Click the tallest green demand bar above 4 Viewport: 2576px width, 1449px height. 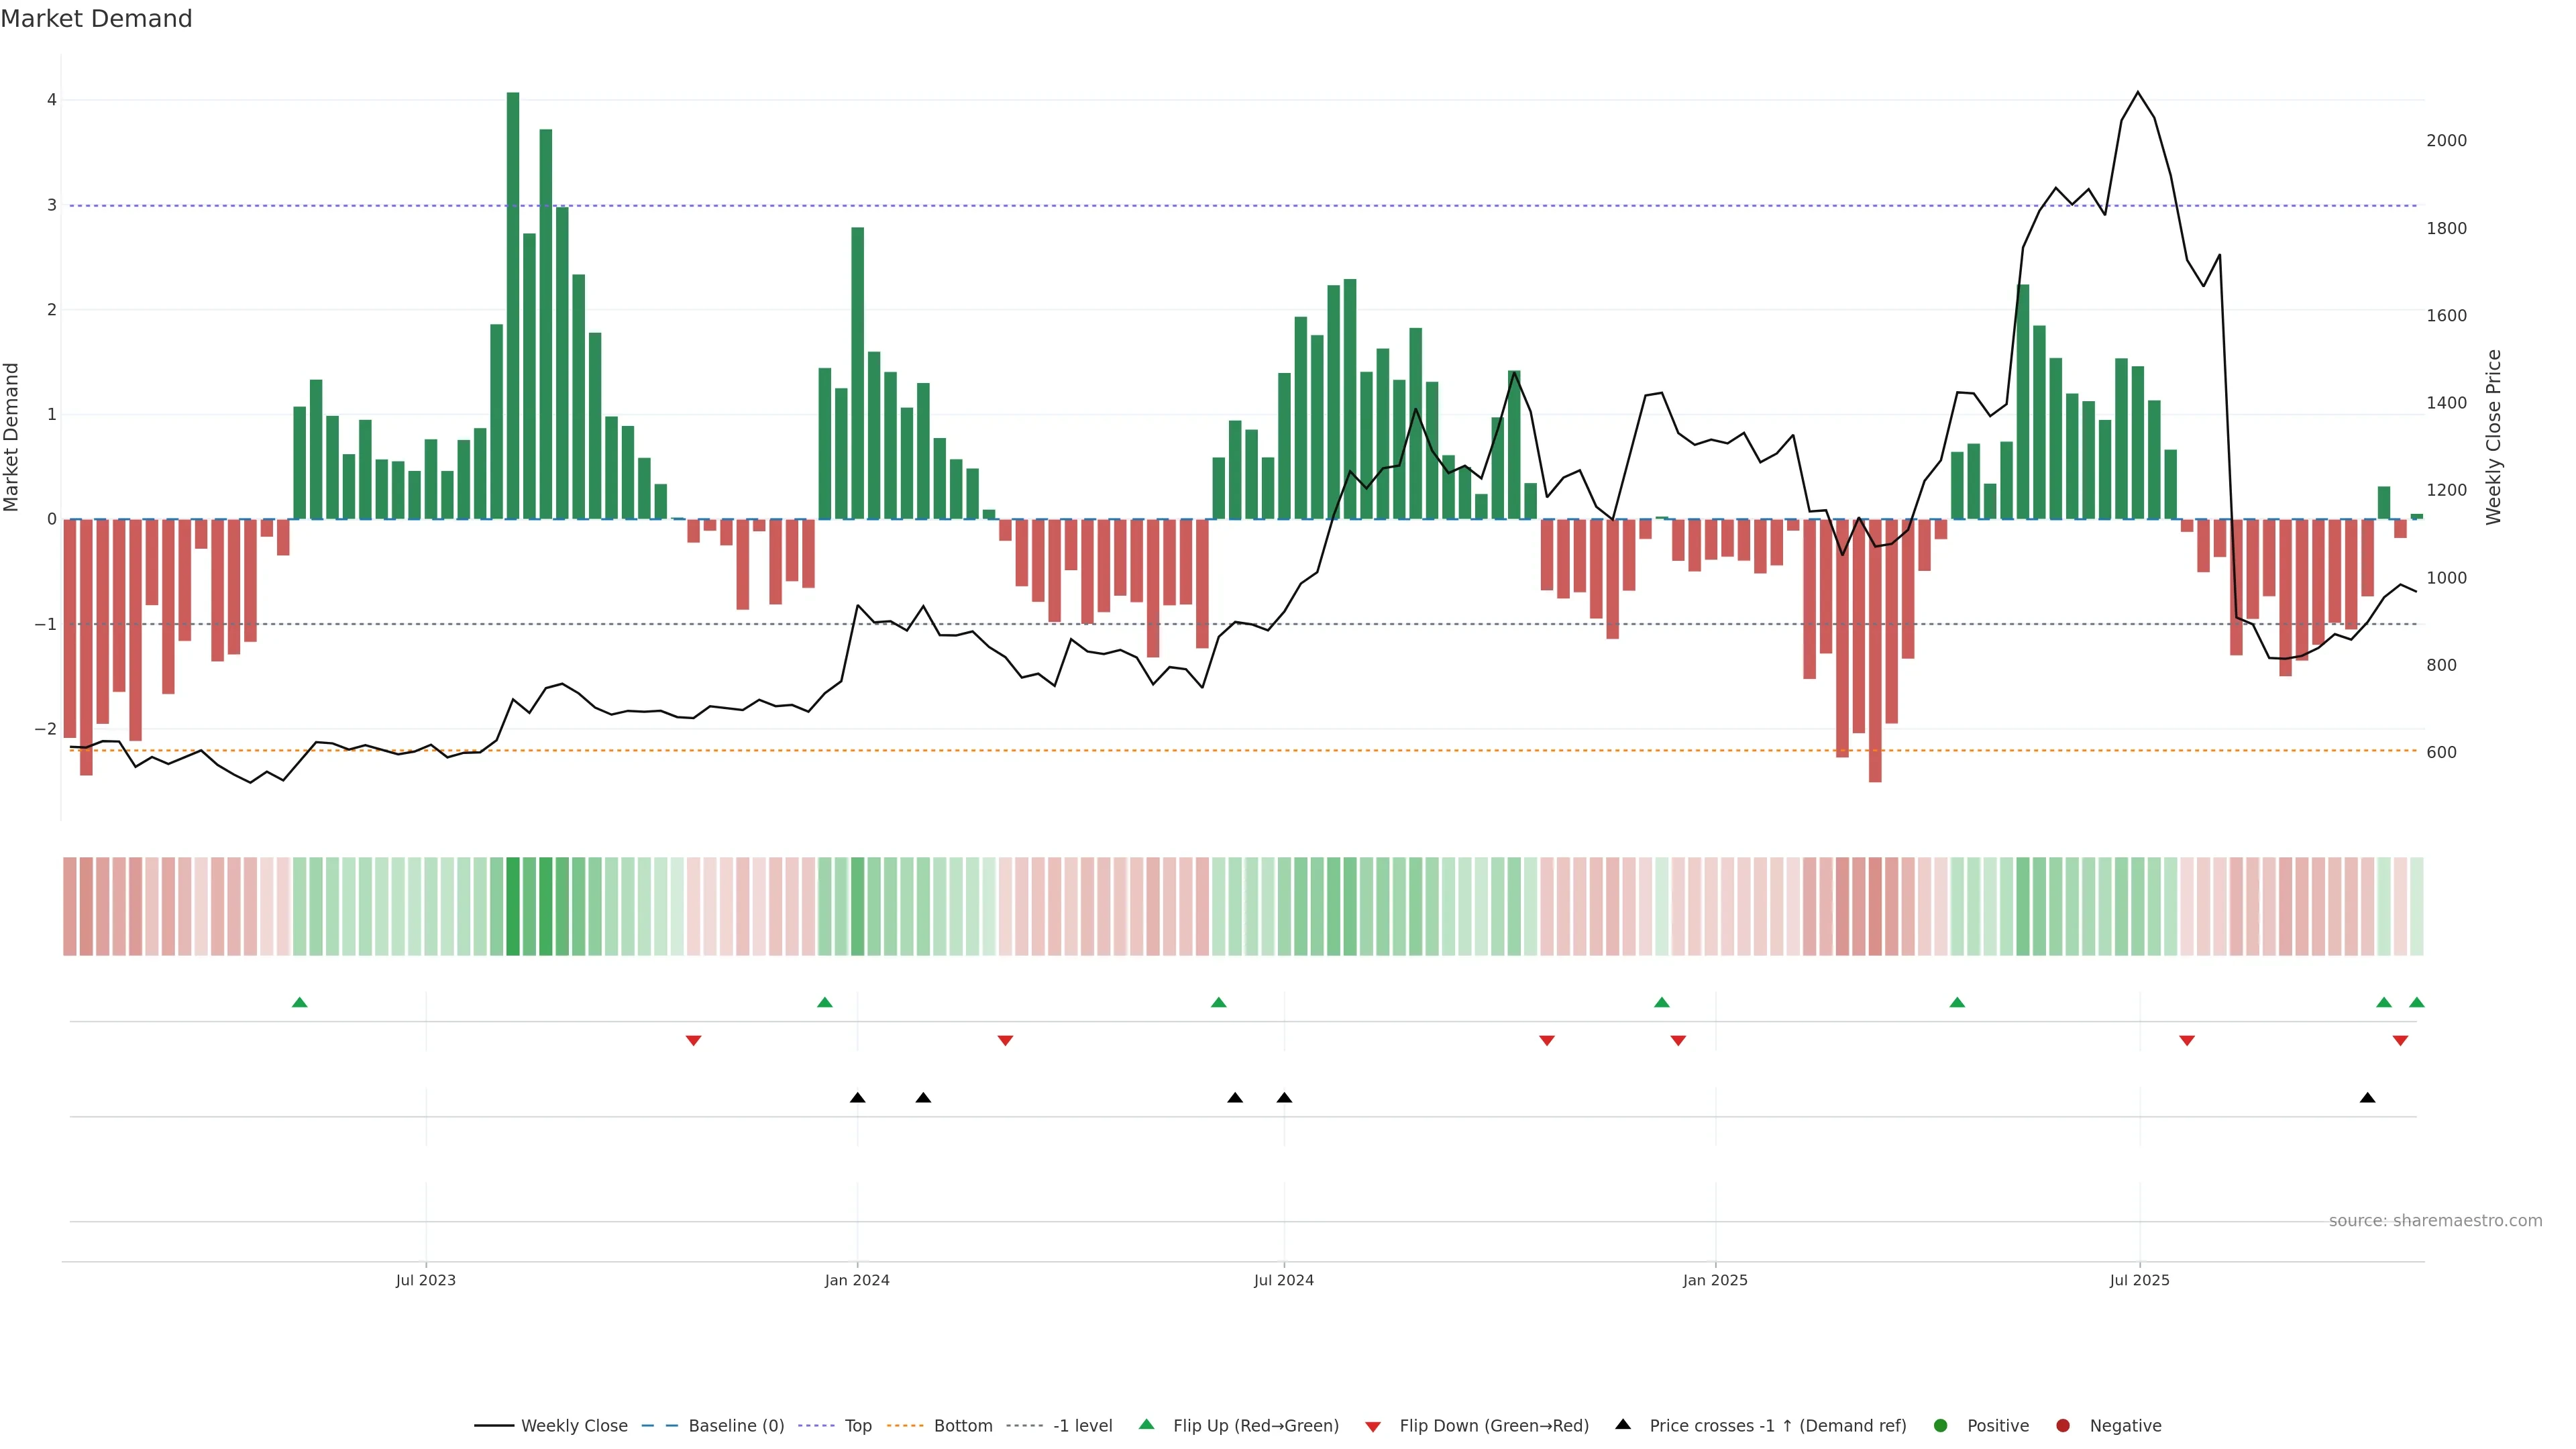click(x=513, y=300)
